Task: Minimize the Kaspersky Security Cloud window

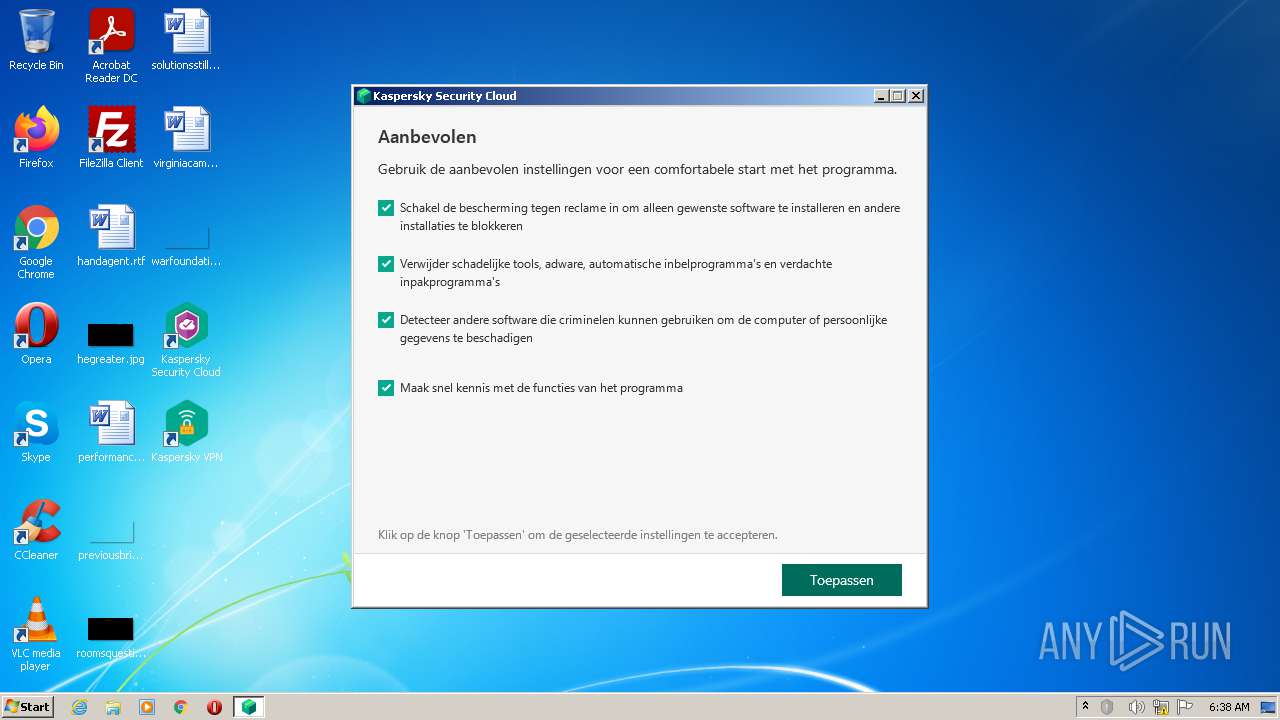Action: 881,96
